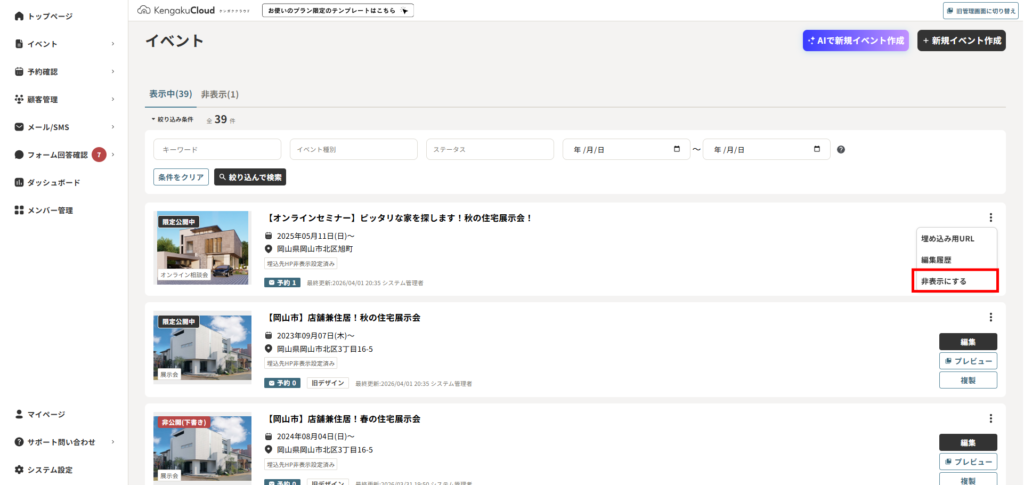The width and height of the screenshot is (1024, 485).
Task: Click the キーワード search input field
Action: coord(217,149)
